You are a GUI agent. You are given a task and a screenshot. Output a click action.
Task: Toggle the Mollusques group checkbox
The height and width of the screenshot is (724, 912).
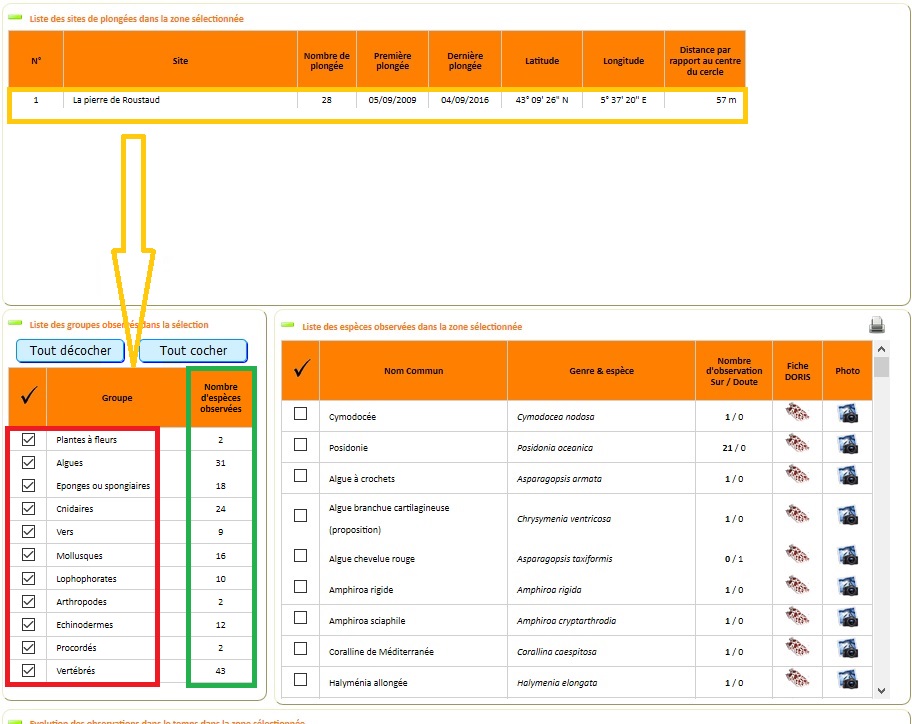click(28, 555)
